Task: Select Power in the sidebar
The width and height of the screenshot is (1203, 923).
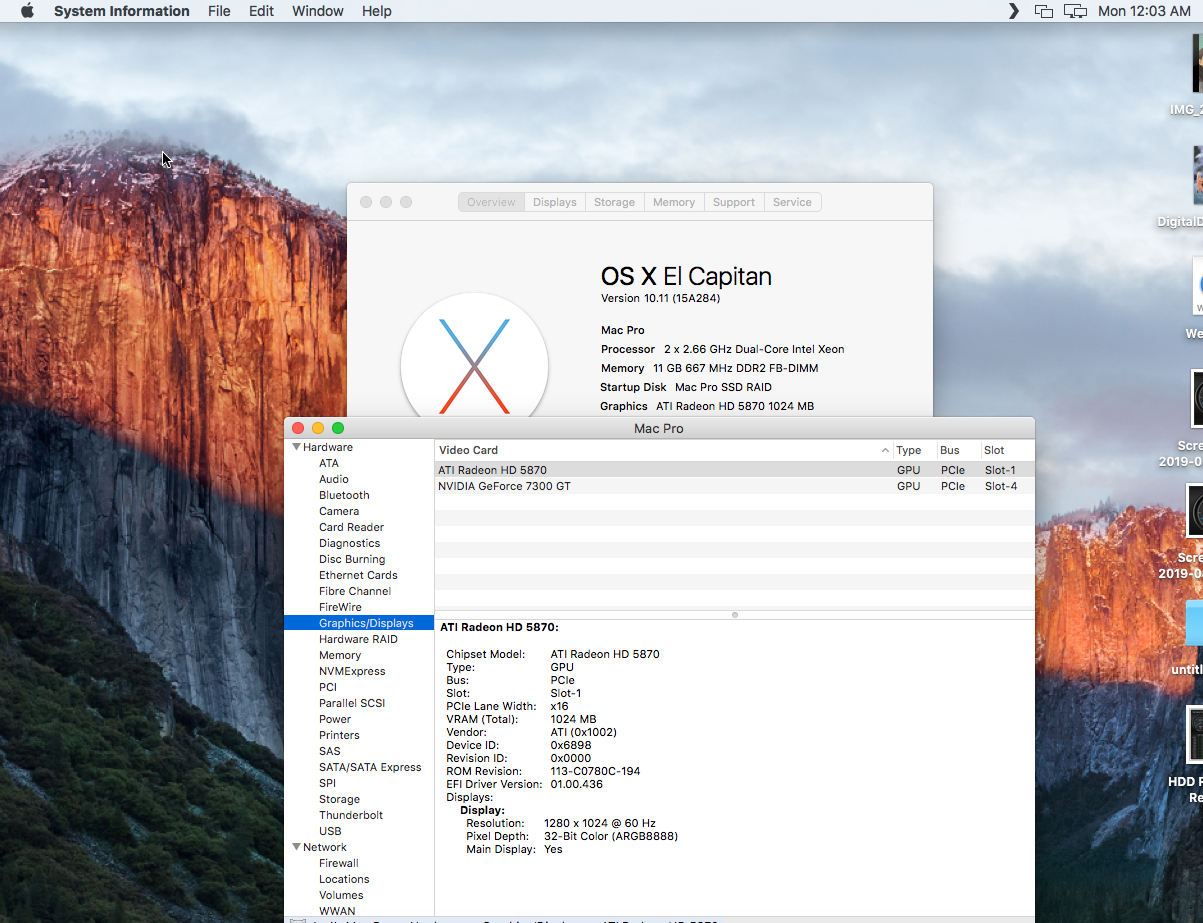Action: [x=335, y=719]
